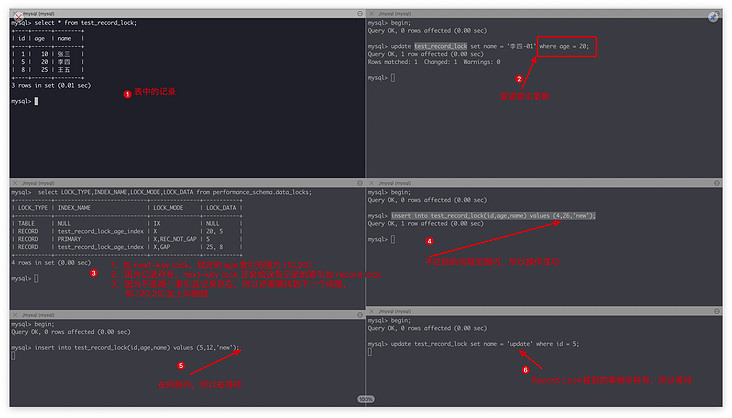732x418 pixels.
Task: Close the pane with update where id = 5
Action: (x=372, y=311)
